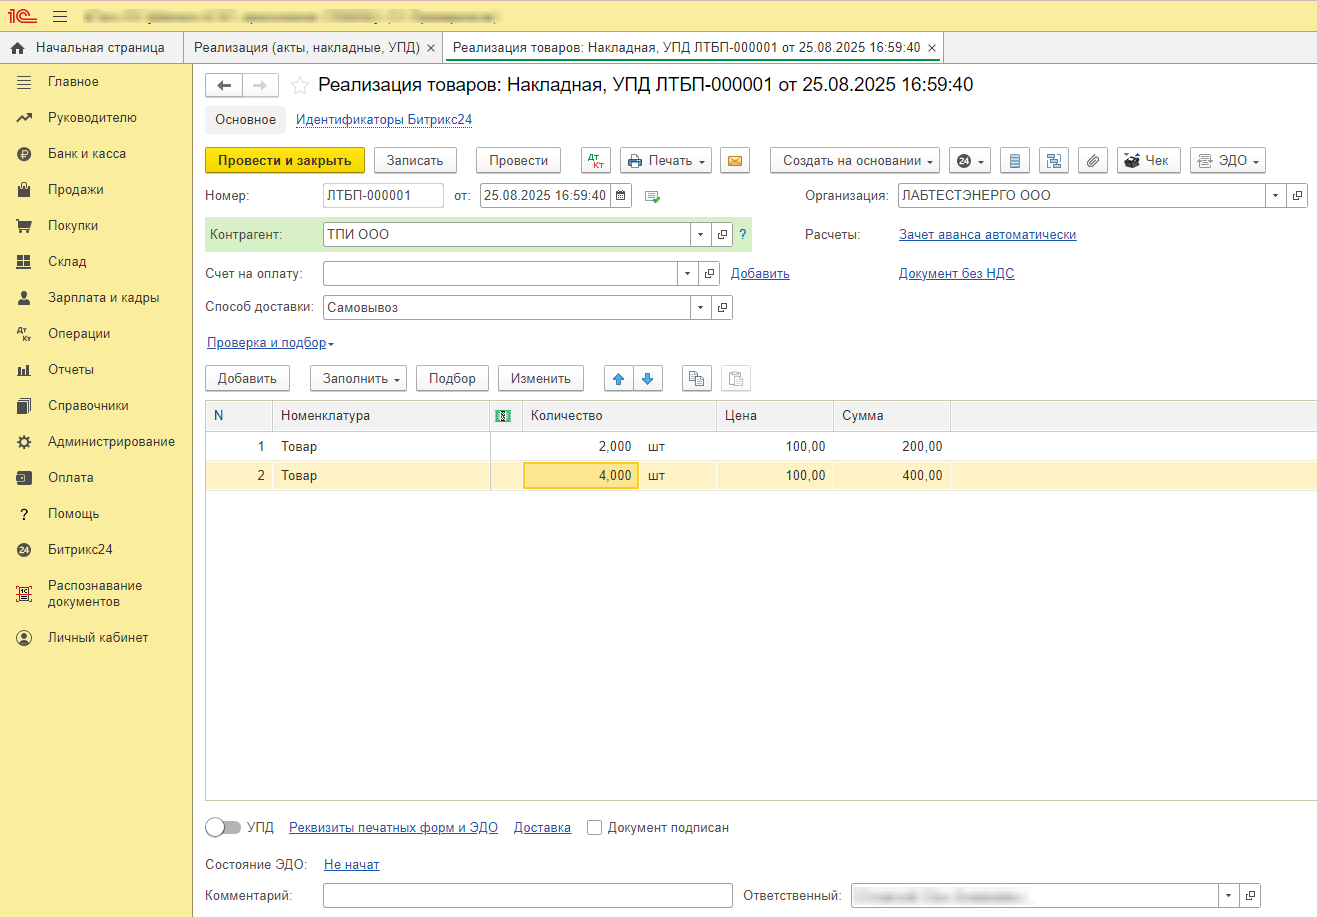Open Контрагент card with open-form icon
Image resolution: width=1317 pixels, height=917 pixels.
pyautogui.click(x=722, y=235)
